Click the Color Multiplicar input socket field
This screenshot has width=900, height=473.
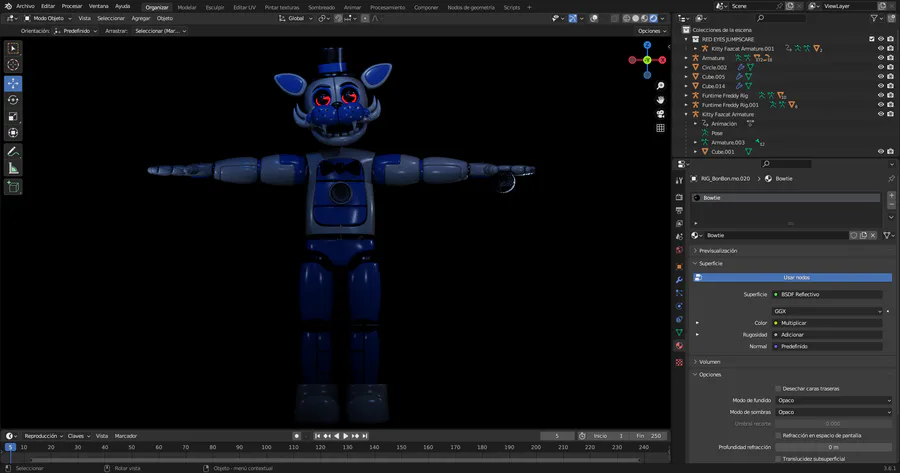827,323
